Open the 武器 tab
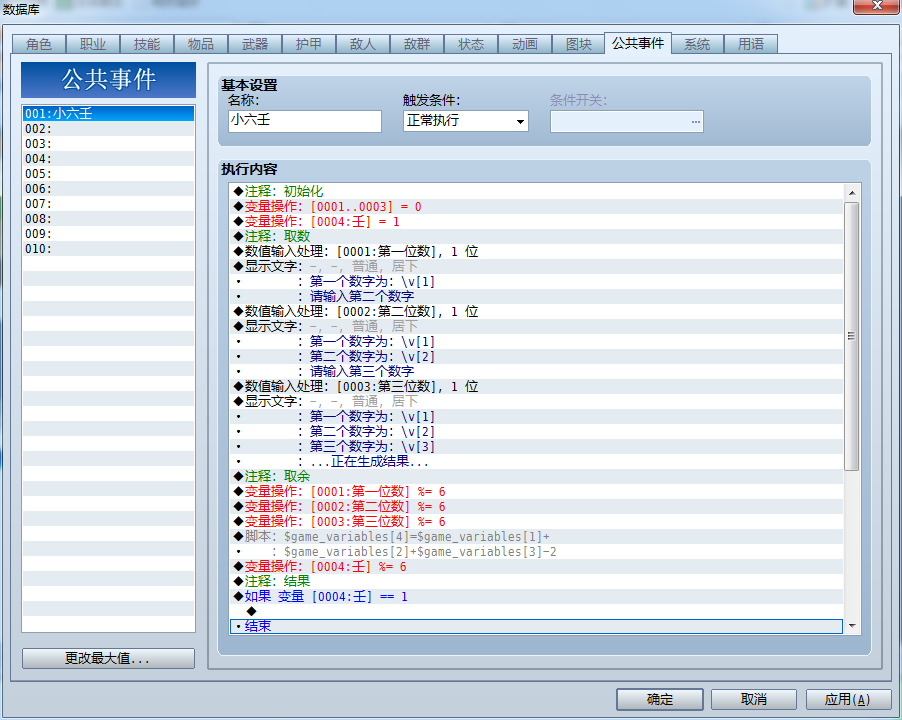Screen dimensions: 902x720 [x=255, y=44]
